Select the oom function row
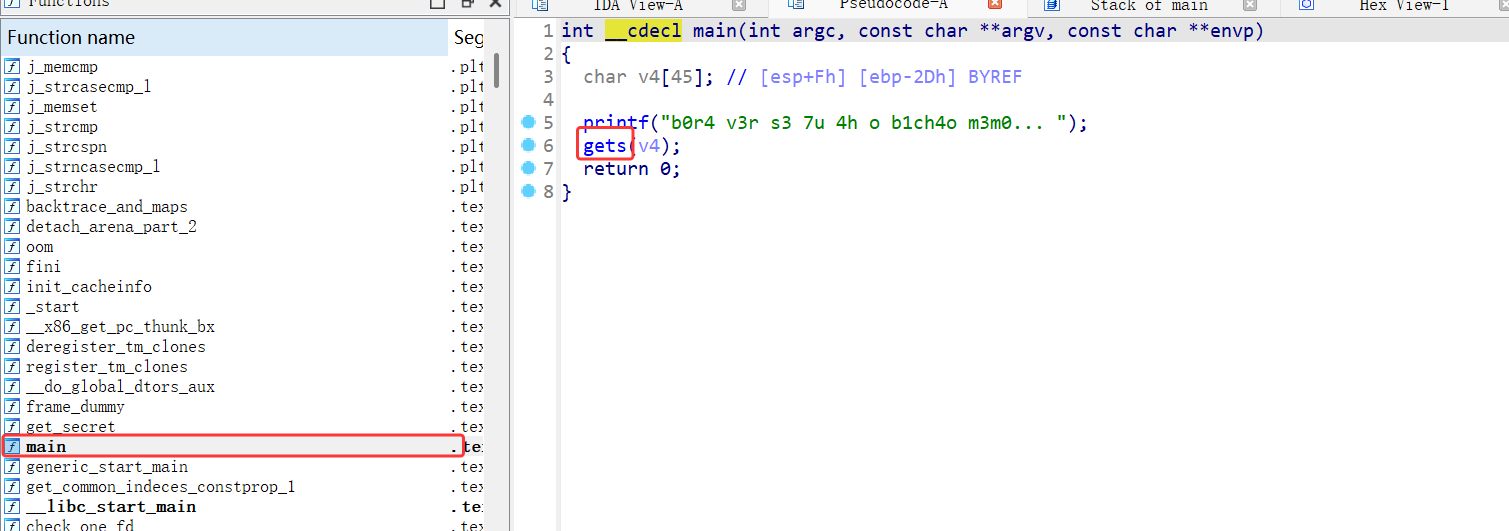1509x531 pixels. (x=243, y=247)
